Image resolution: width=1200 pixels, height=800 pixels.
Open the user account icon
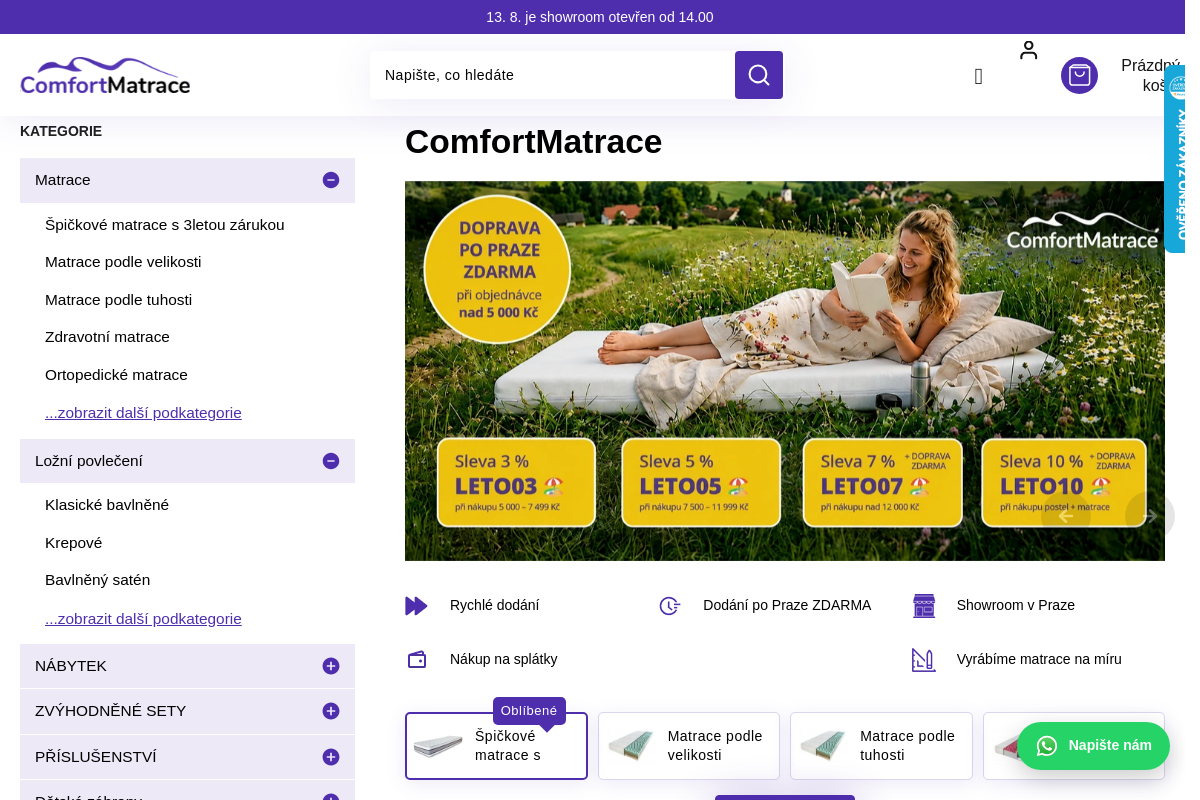tap(1028, 50)
